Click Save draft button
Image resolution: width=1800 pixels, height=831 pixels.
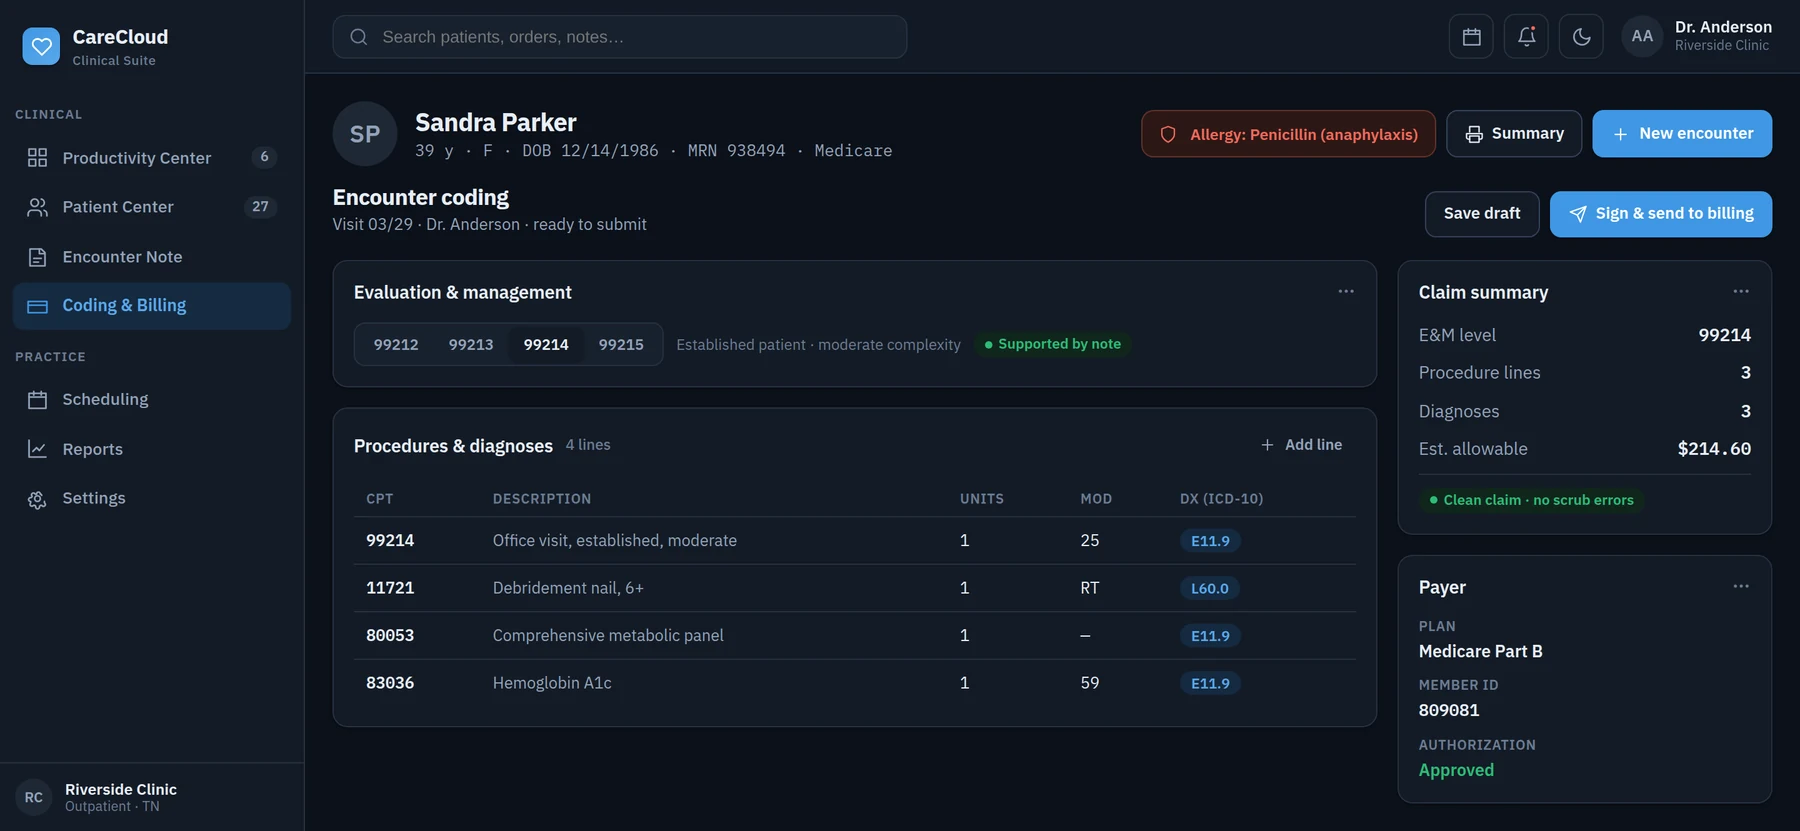[1482, 214]
